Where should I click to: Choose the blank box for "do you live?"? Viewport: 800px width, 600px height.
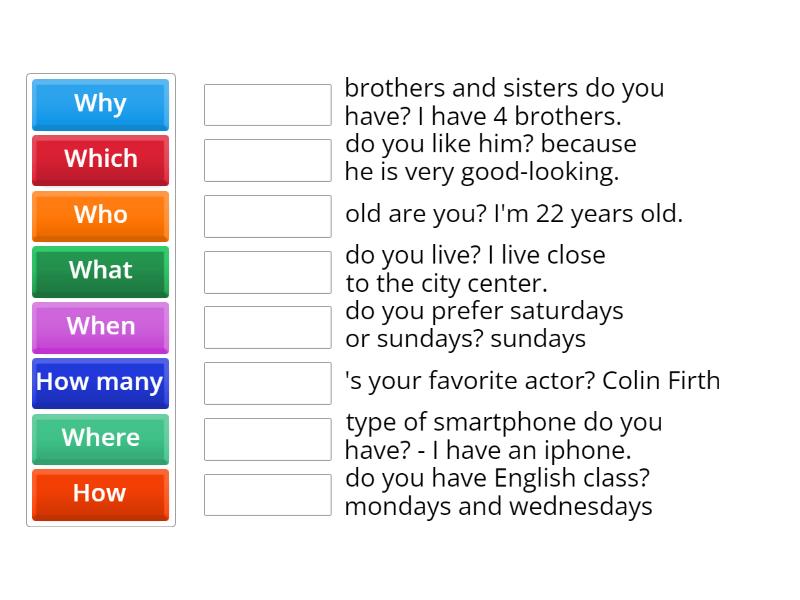click(x=267, y=272)
